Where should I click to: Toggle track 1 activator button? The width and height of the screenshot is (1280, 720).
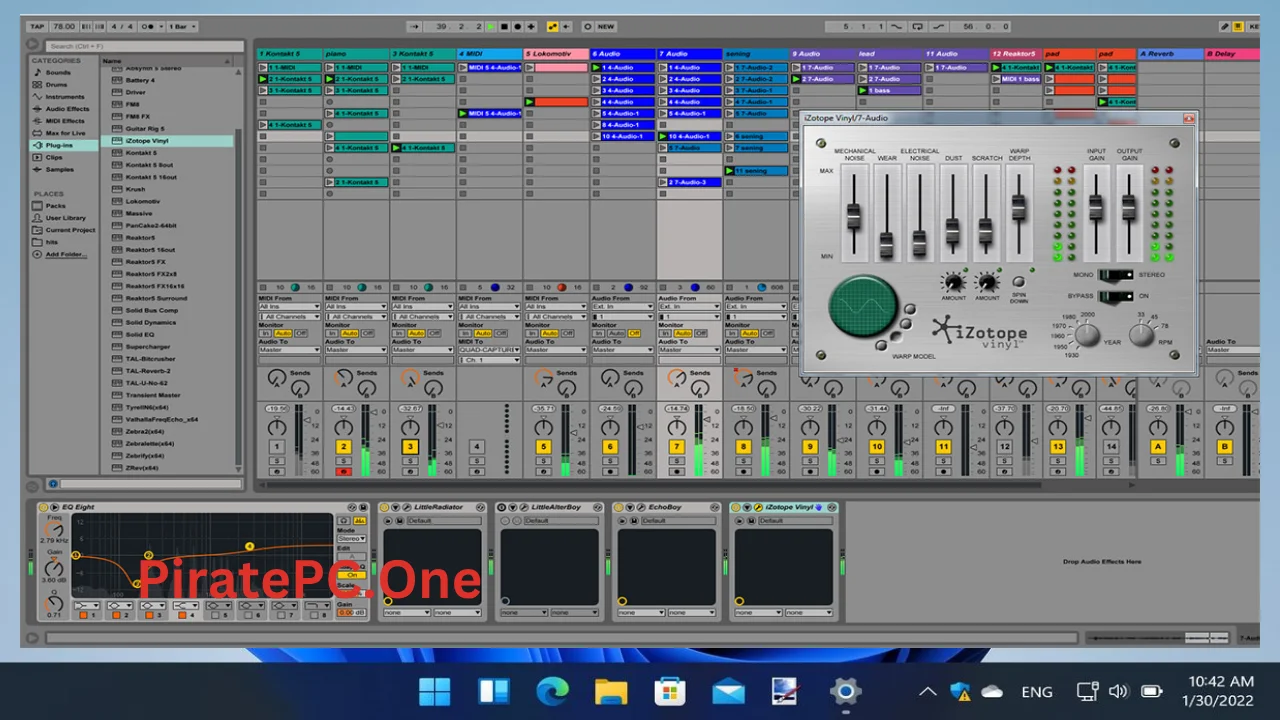click(x=277, y=447)
